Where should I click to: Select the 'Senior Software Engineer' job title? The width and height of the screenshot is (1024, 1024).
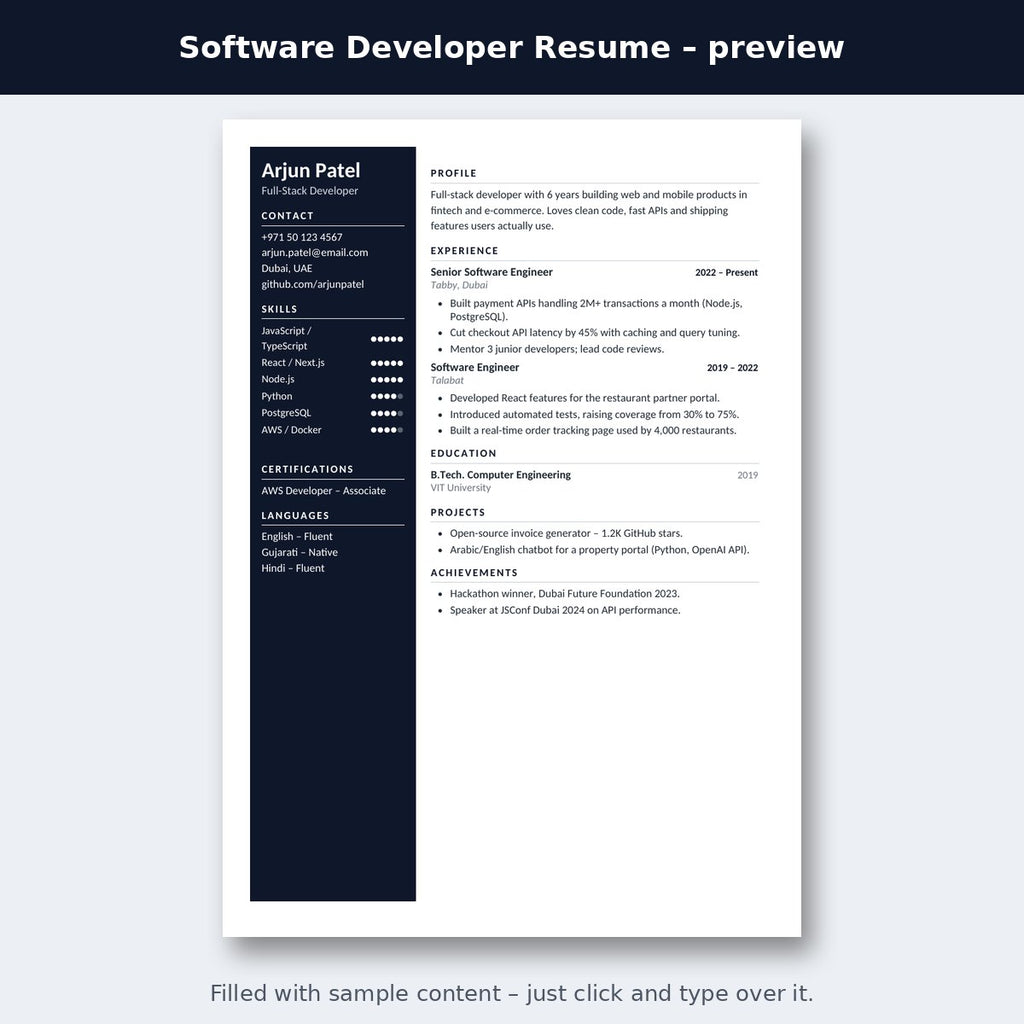pos(491,272)
